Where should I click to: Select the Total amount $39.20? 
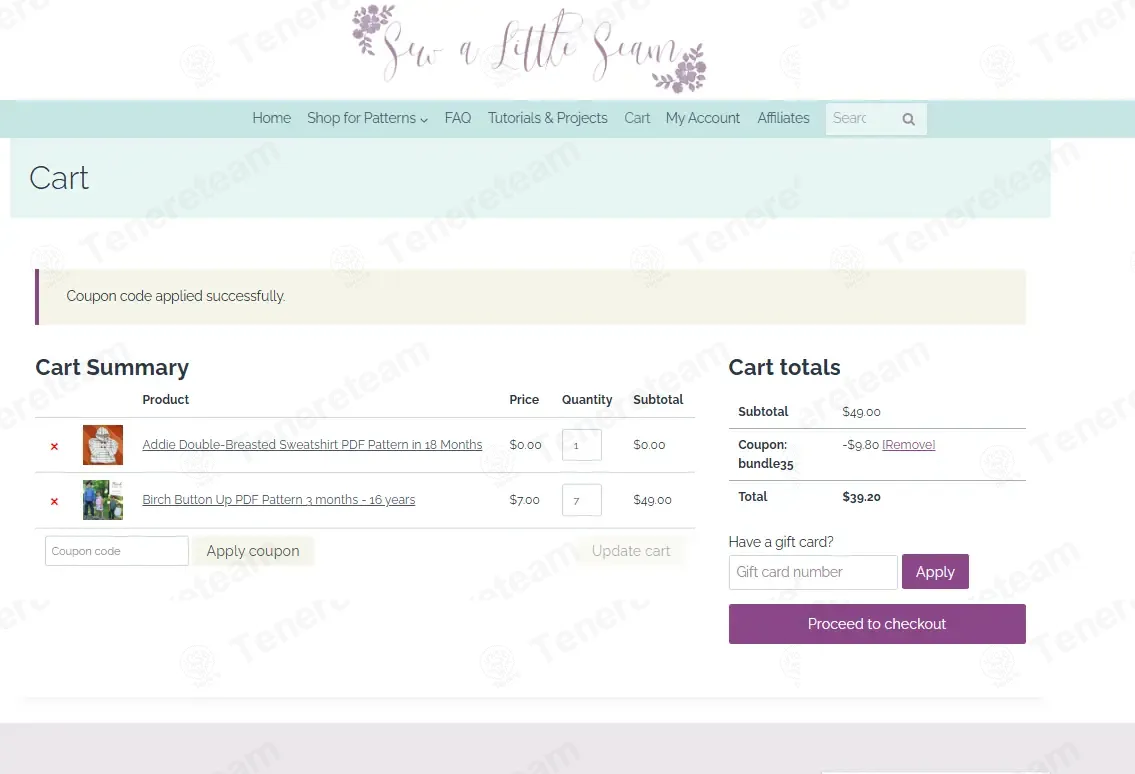(x=861, y=497)
